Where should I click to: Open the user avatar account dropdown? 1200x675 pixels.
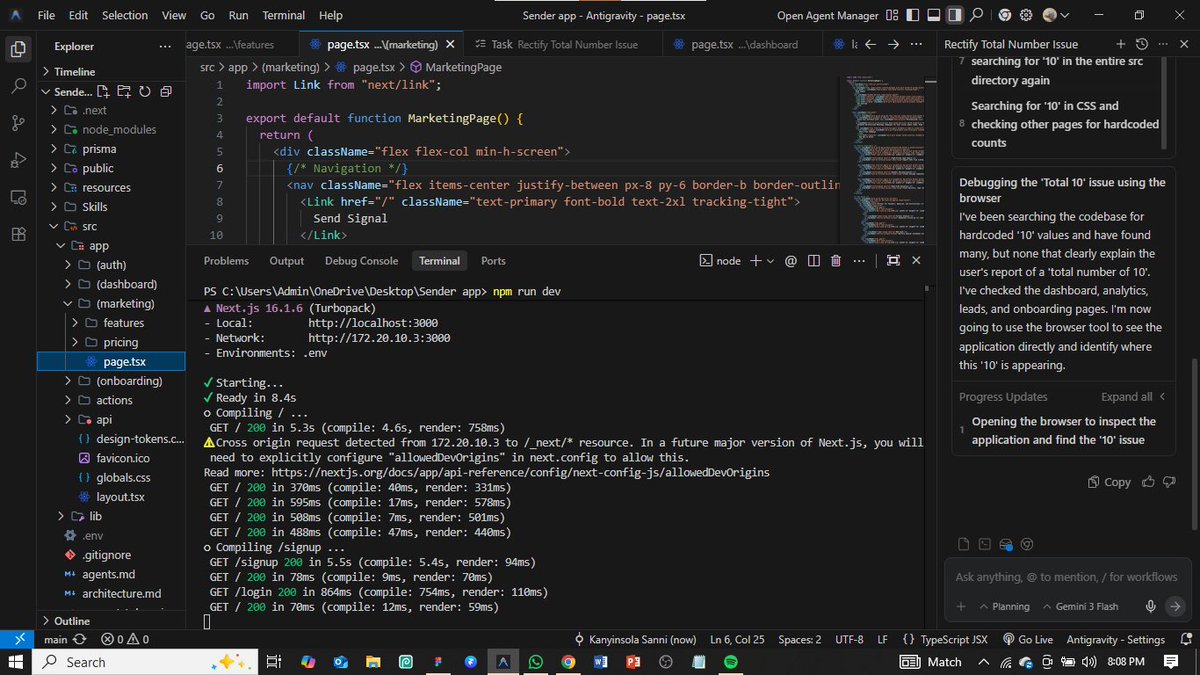tap(1055, 15)
